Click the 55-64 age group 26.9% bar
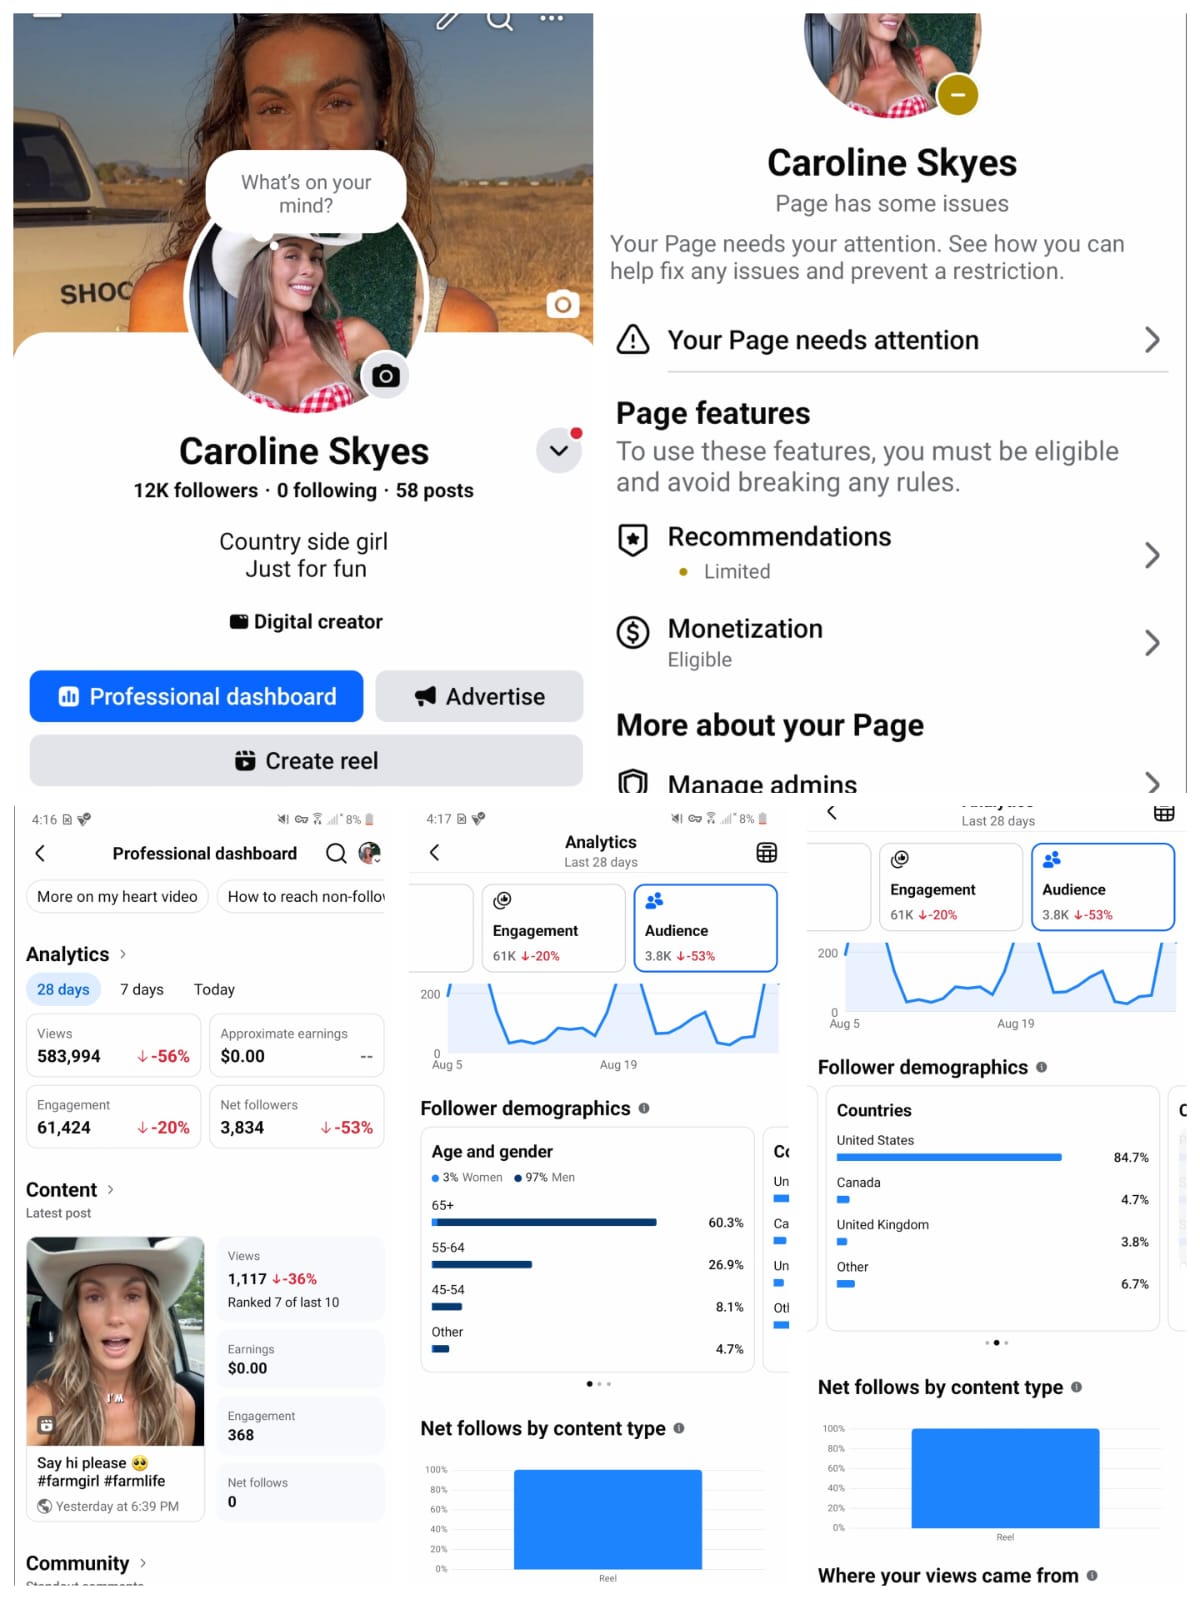This screenshot has width=1200, height=1599. point(482,1264)
